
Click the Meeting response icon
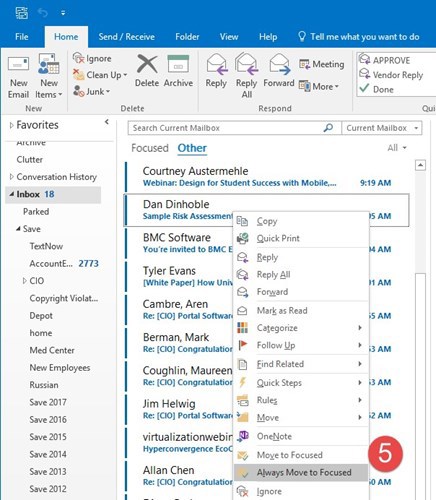pos(304,64)
